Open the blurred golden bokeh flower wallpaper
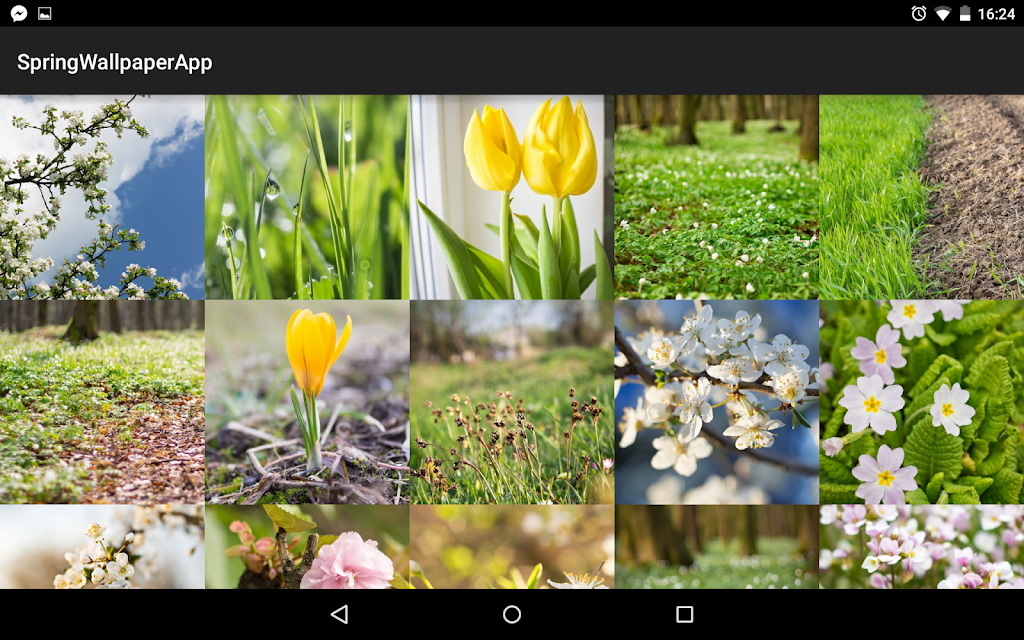The image size is (1024, 640). click(512, 547)
